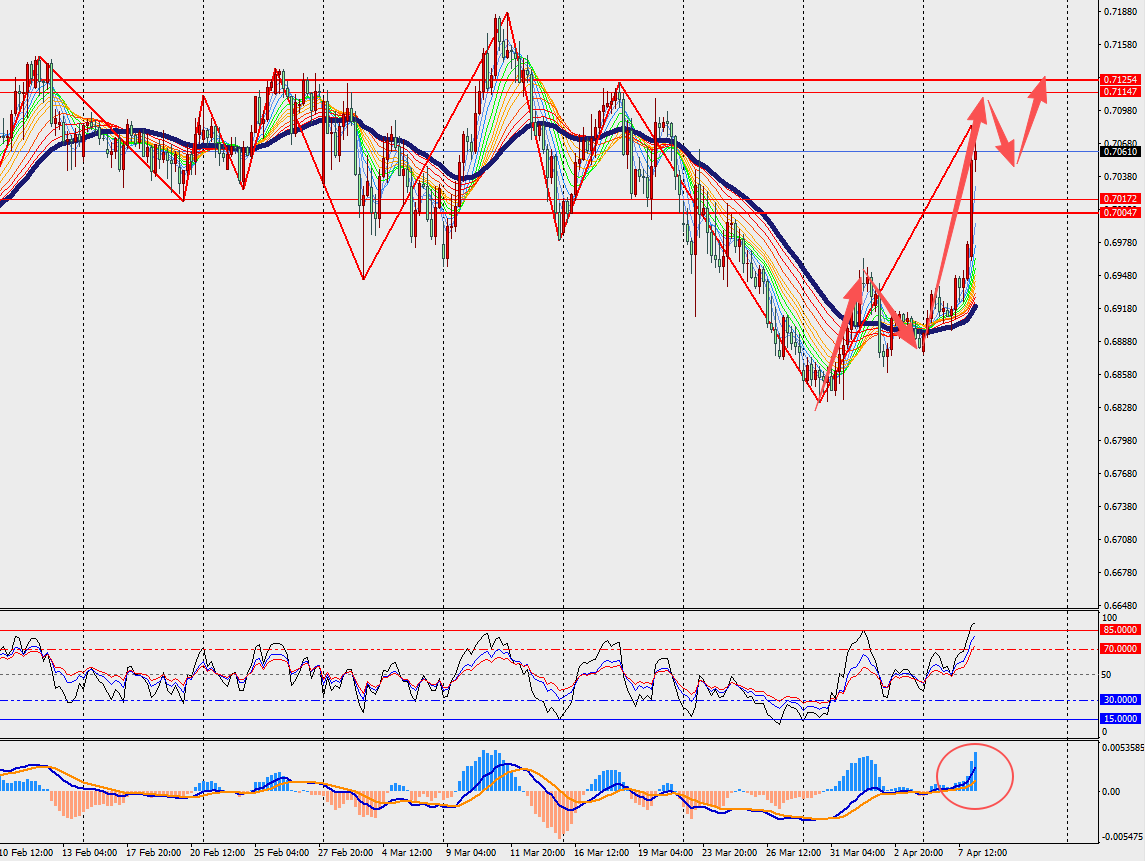Click the 0.70047 red price label

coord(1120,213)
